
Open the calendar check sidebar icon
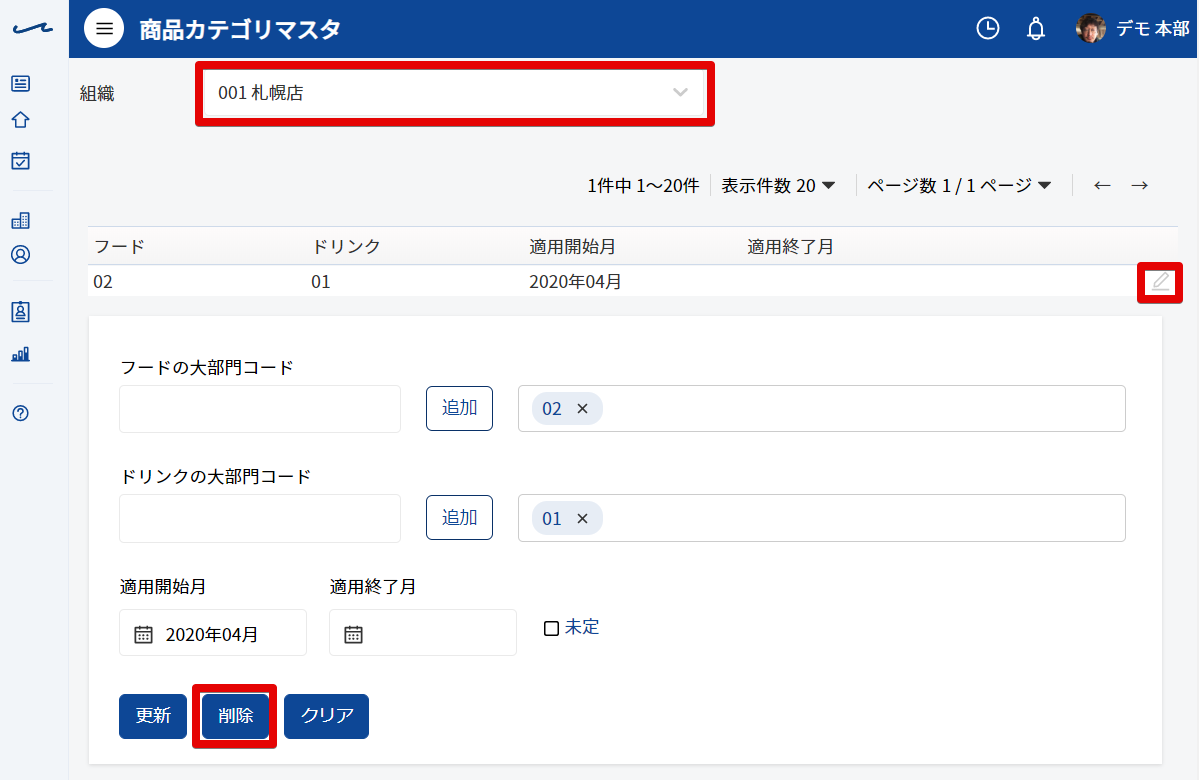[x=21, y=161]
